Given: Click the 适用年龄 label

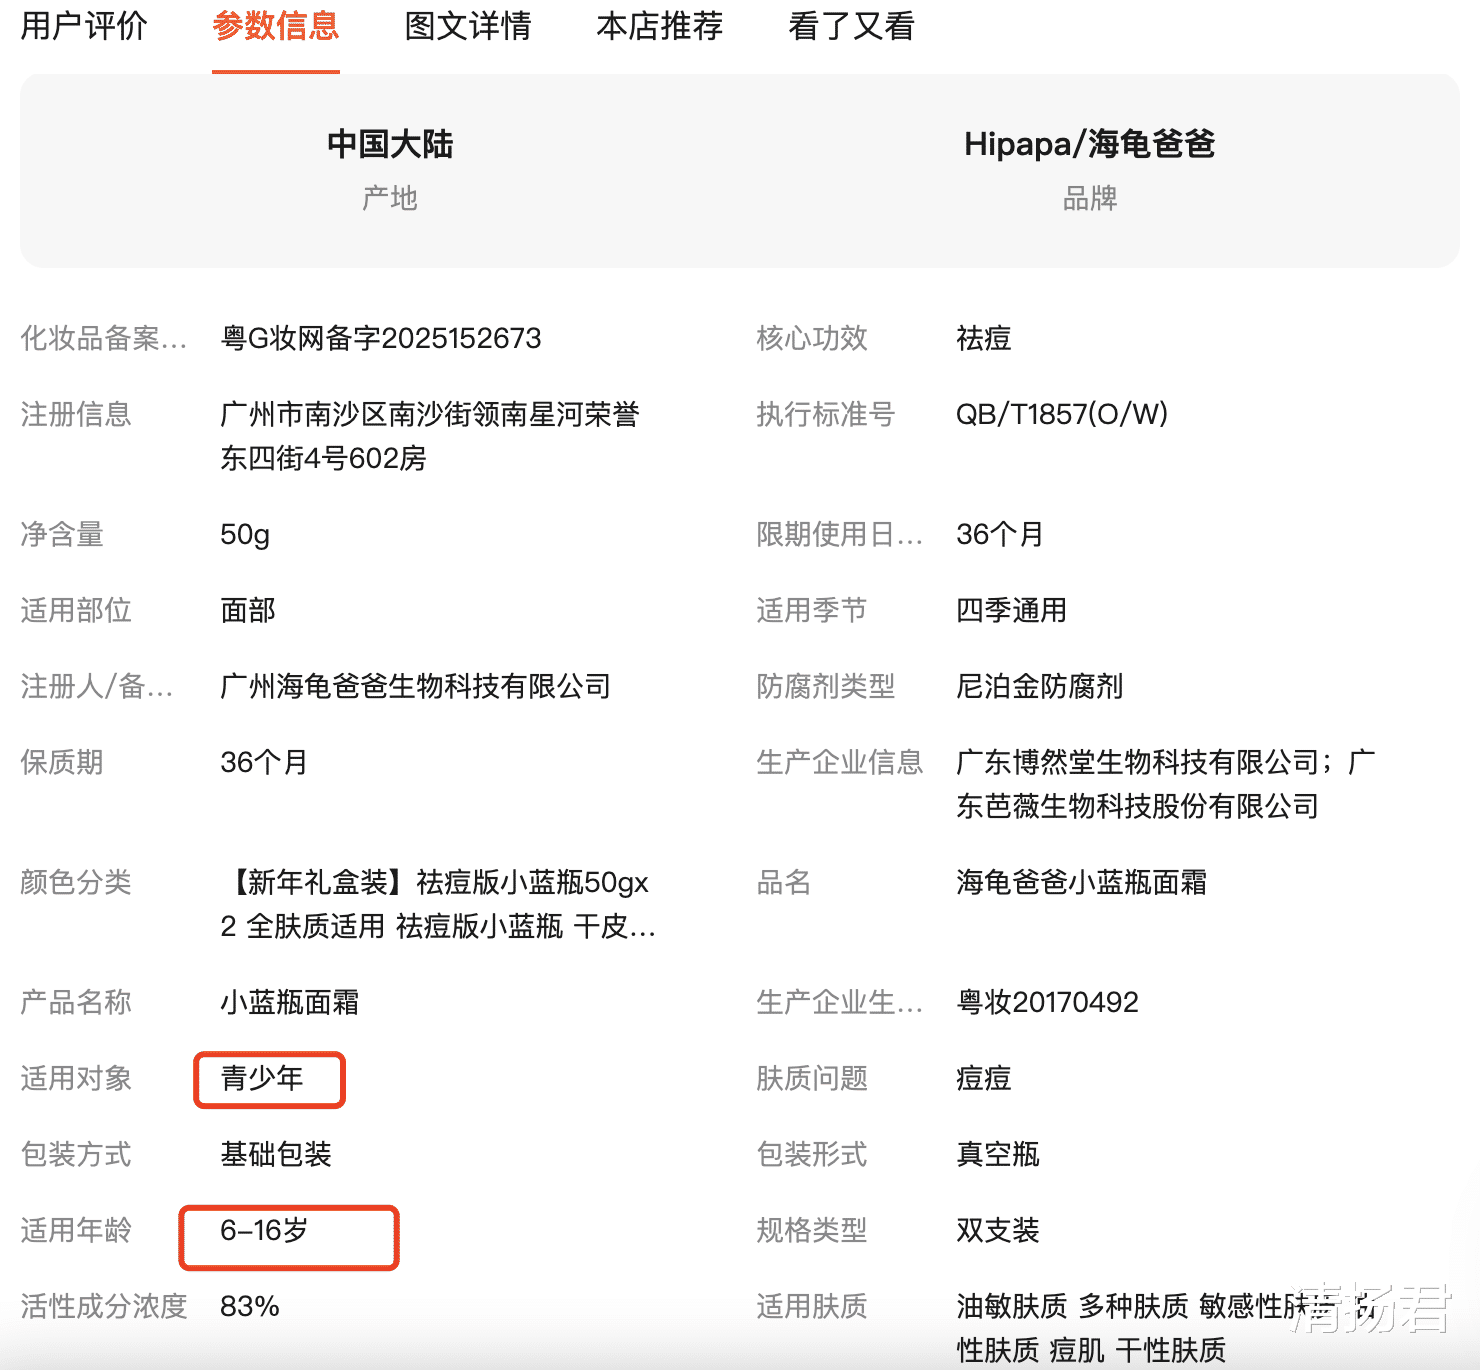Looking at the screenshot, I should pos(76,1230).
